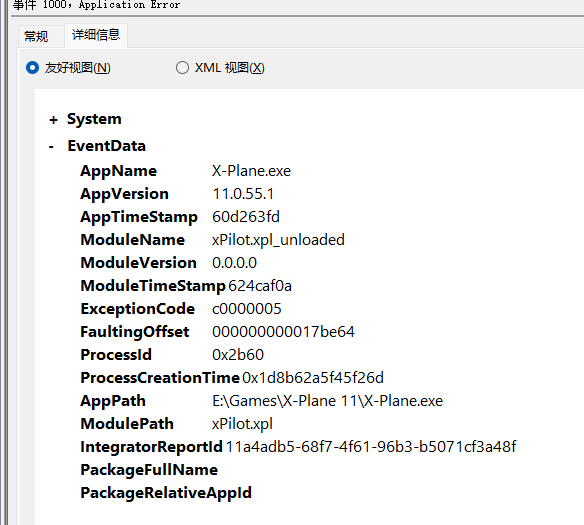584x525 pixels.
Task: Click the ModuleTimeStamp label
Action: point(153,286)
